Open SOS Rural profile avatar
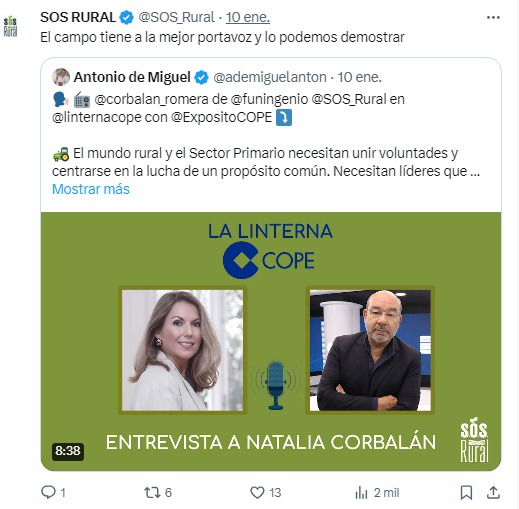Screen dimensions: 519x509 [x=10, y=26]
